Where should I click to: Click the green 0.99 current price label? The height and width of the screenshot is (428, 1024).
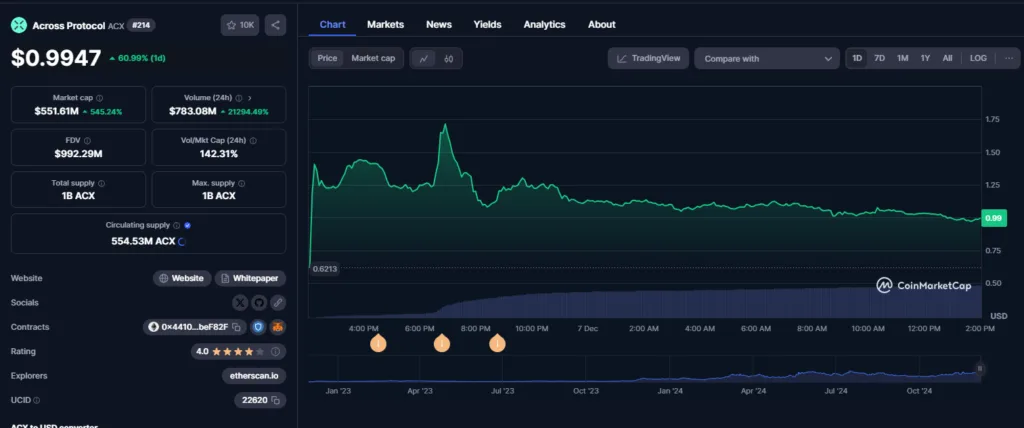(x=993, y=218)
